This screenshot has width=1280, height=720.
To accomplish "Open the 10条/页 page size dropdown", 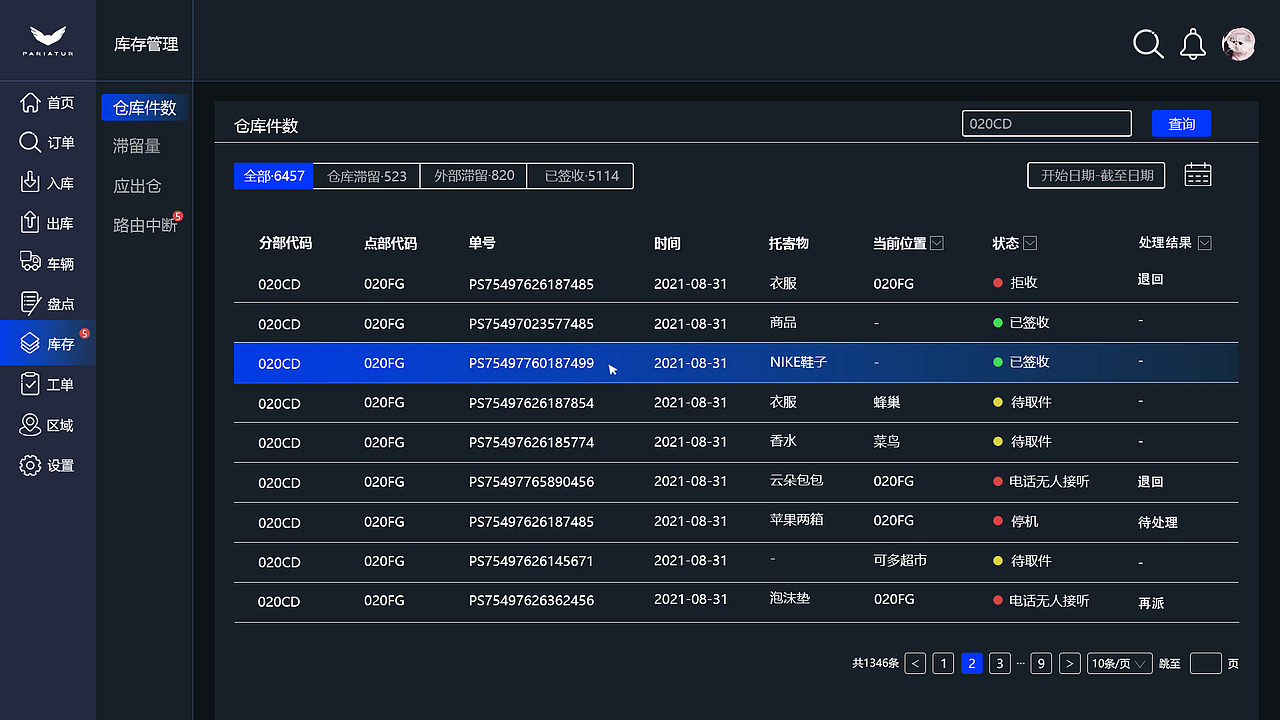I will 1119,663.
